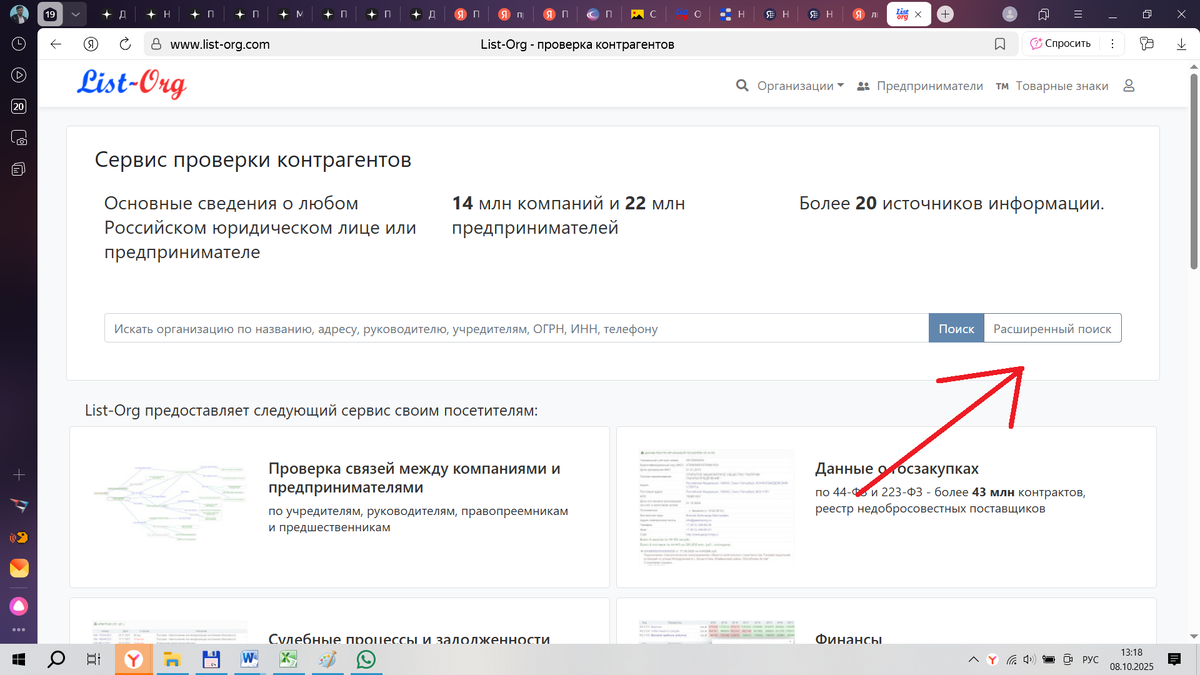
Task: Open Yandex home via the Я icon
Action: click(91, 44)
